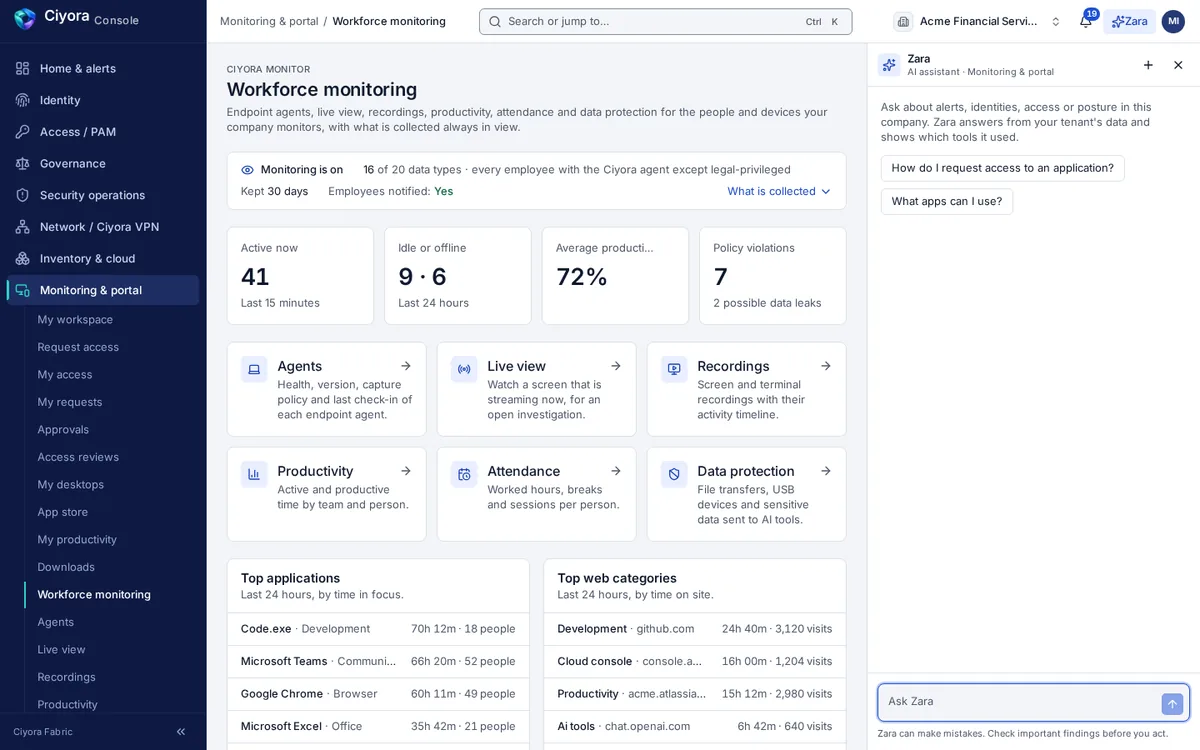This screenshot has width=1200, height=750.
Task: Click the Microsoft Teams application row
Action: (x=378, y=662)
